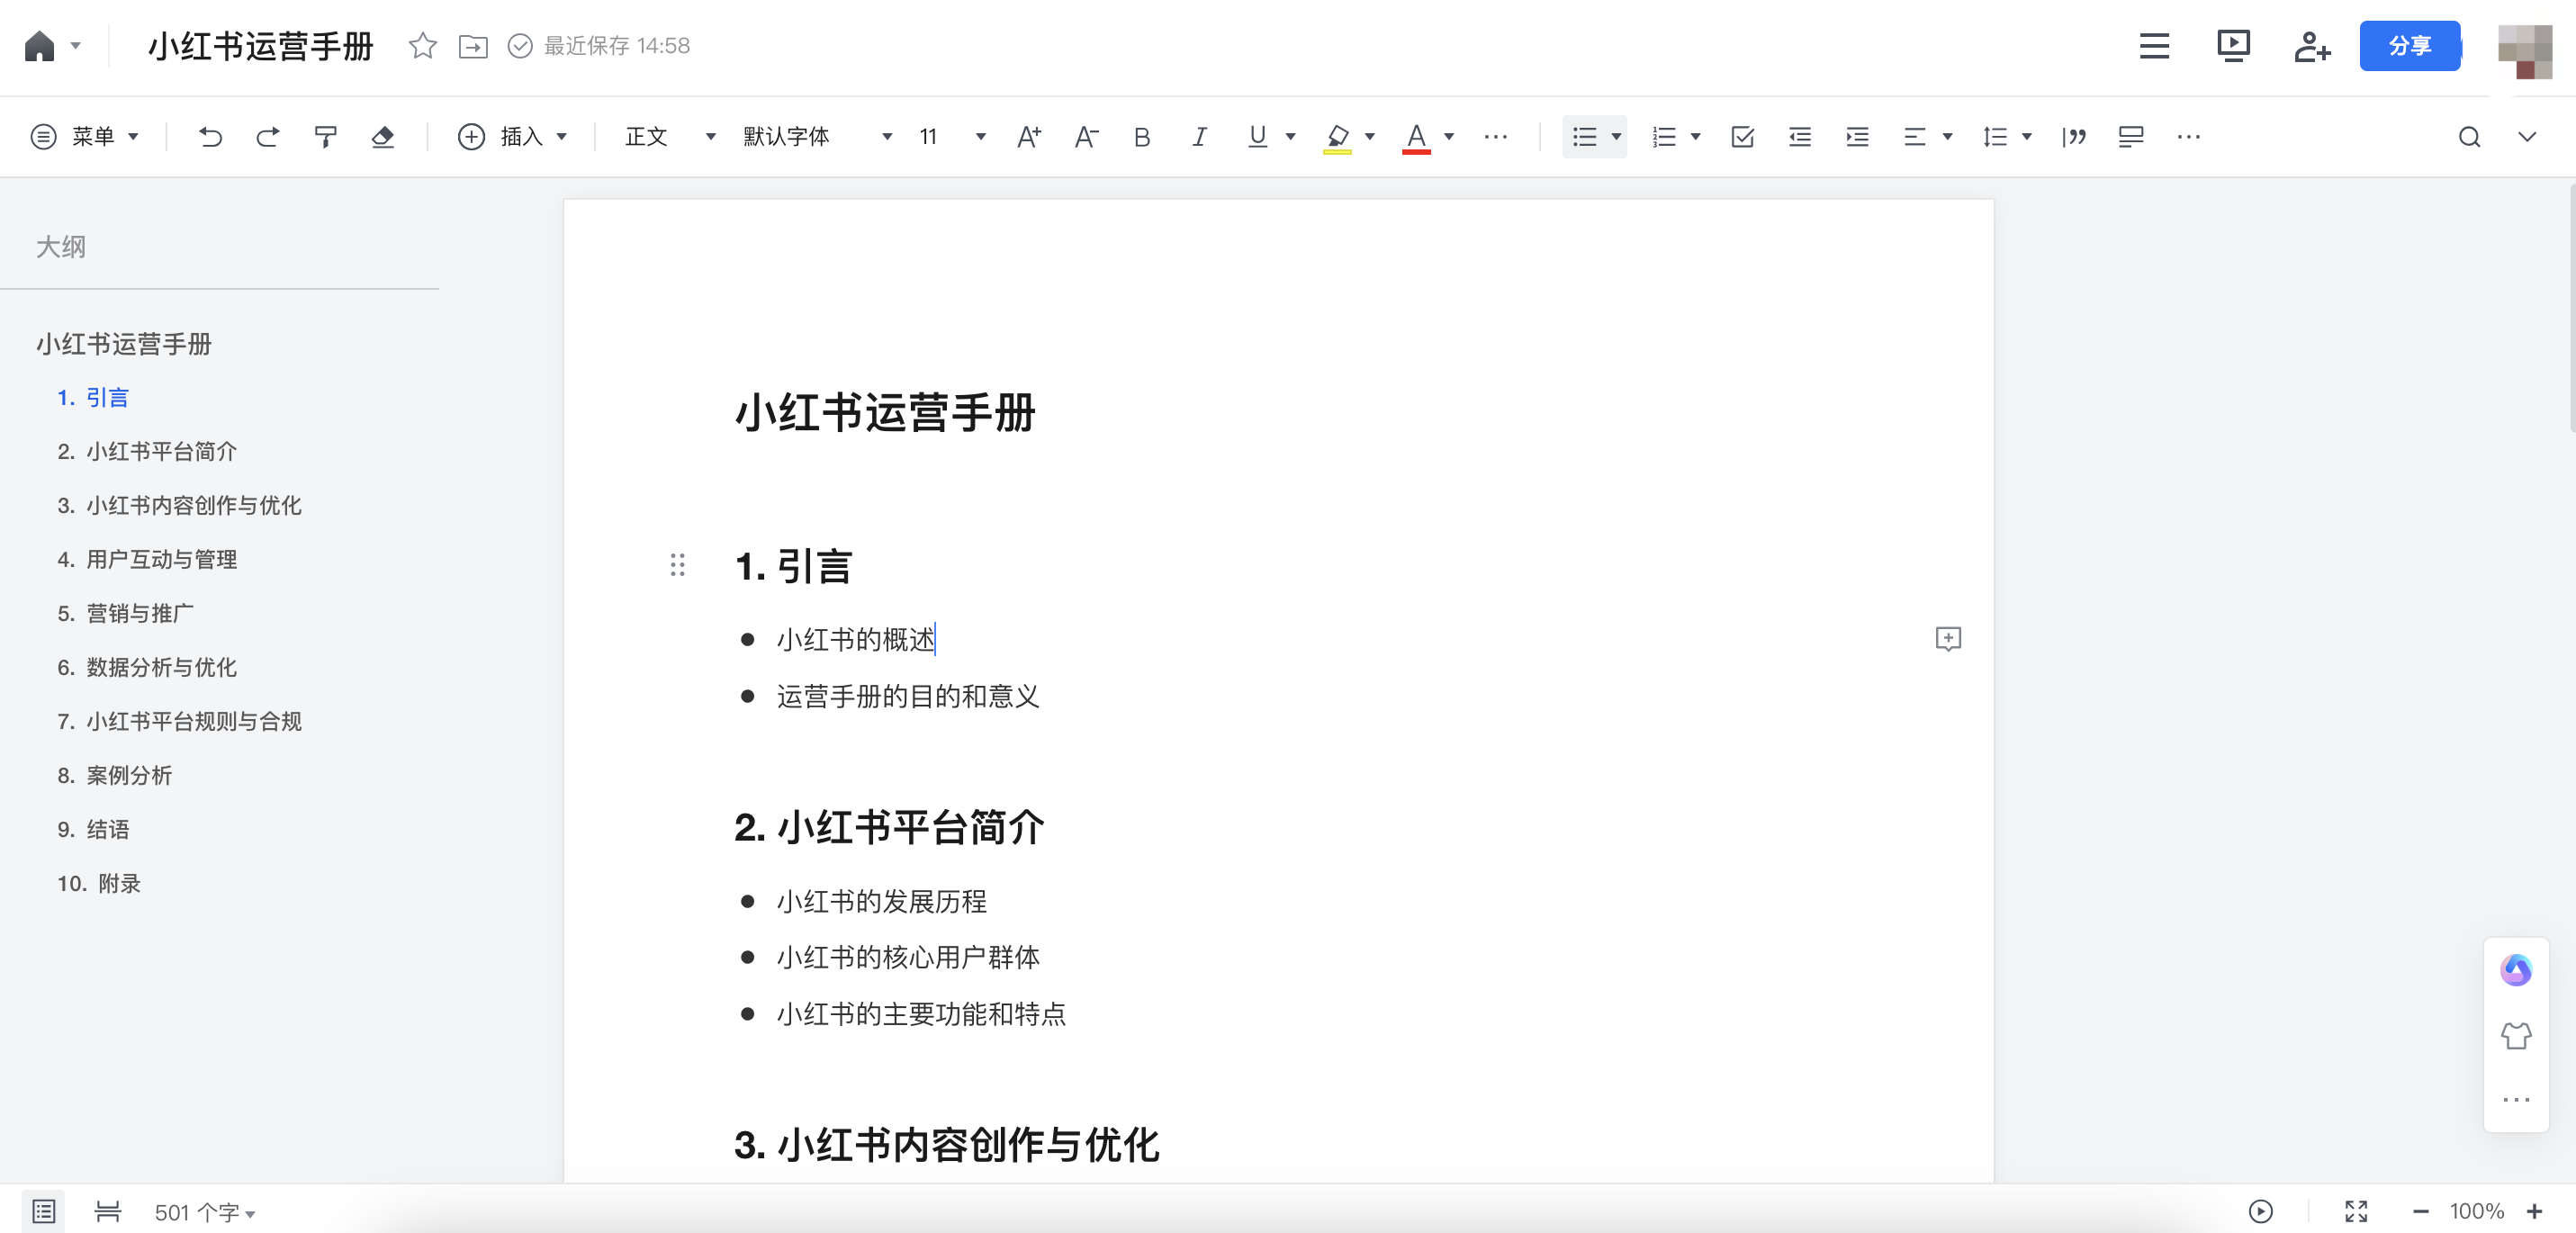Add comment beside the first bullet
Viewport: 2576px width, 1233px height.
coord(1947,639)
